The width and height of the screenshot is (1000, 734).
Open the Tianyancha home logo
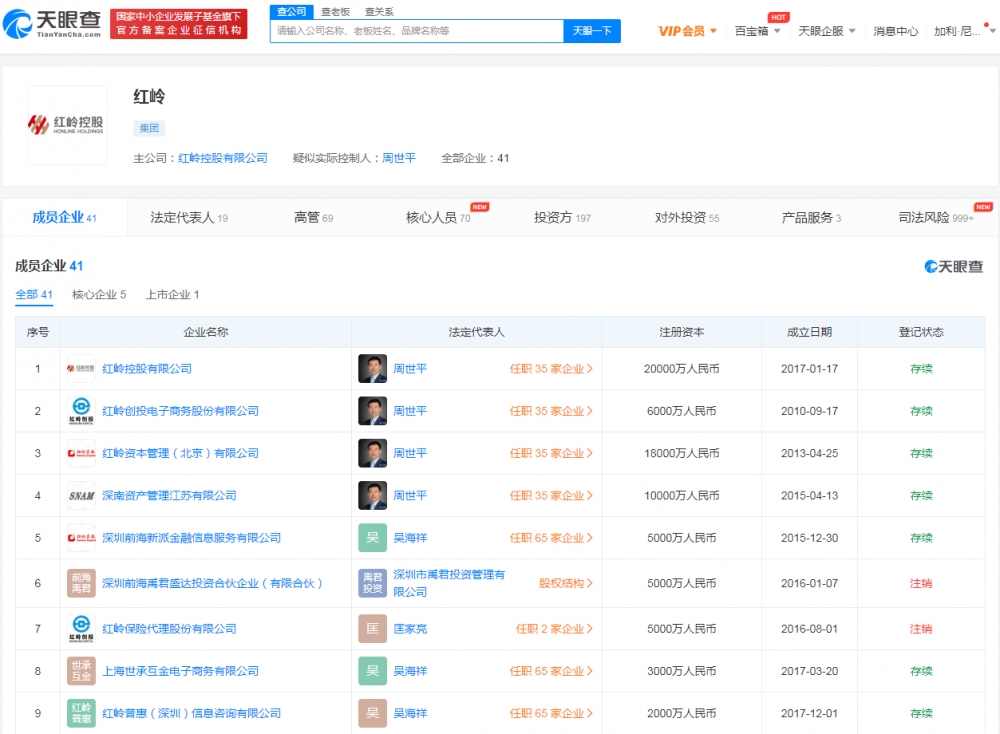click(52, 24)
